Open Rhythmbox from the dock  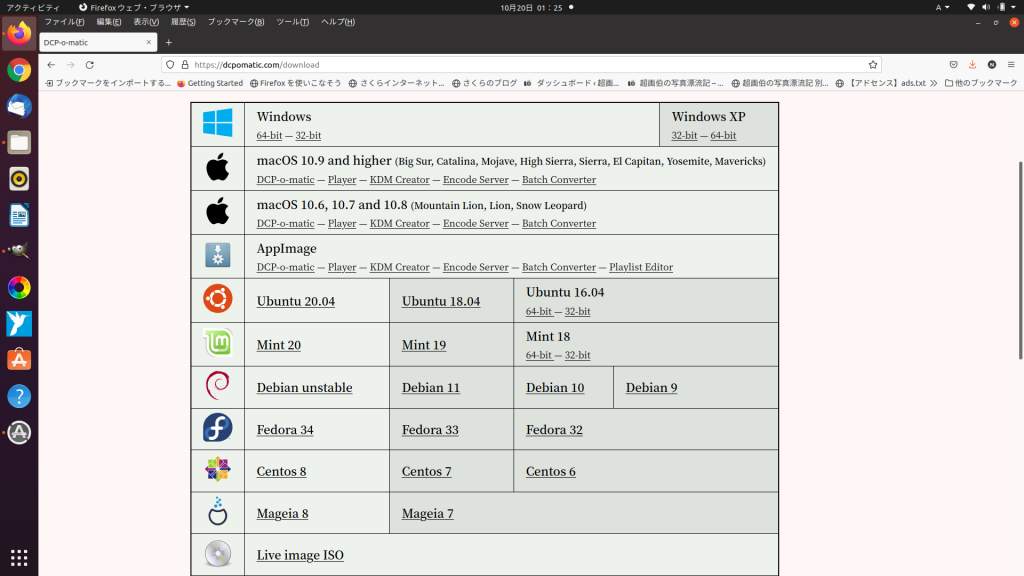click(x=19, y=179)
